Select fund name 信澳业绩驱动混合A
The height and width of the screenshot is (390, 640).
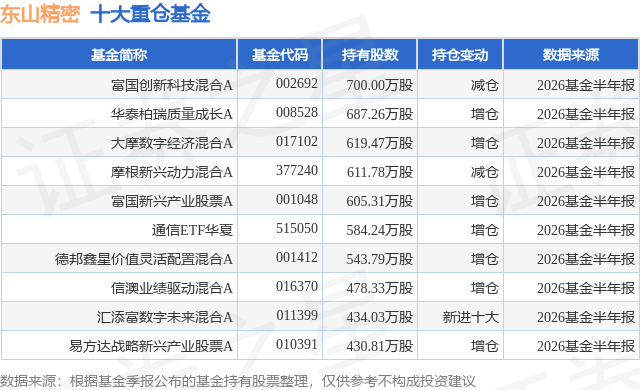pos(172,288)
